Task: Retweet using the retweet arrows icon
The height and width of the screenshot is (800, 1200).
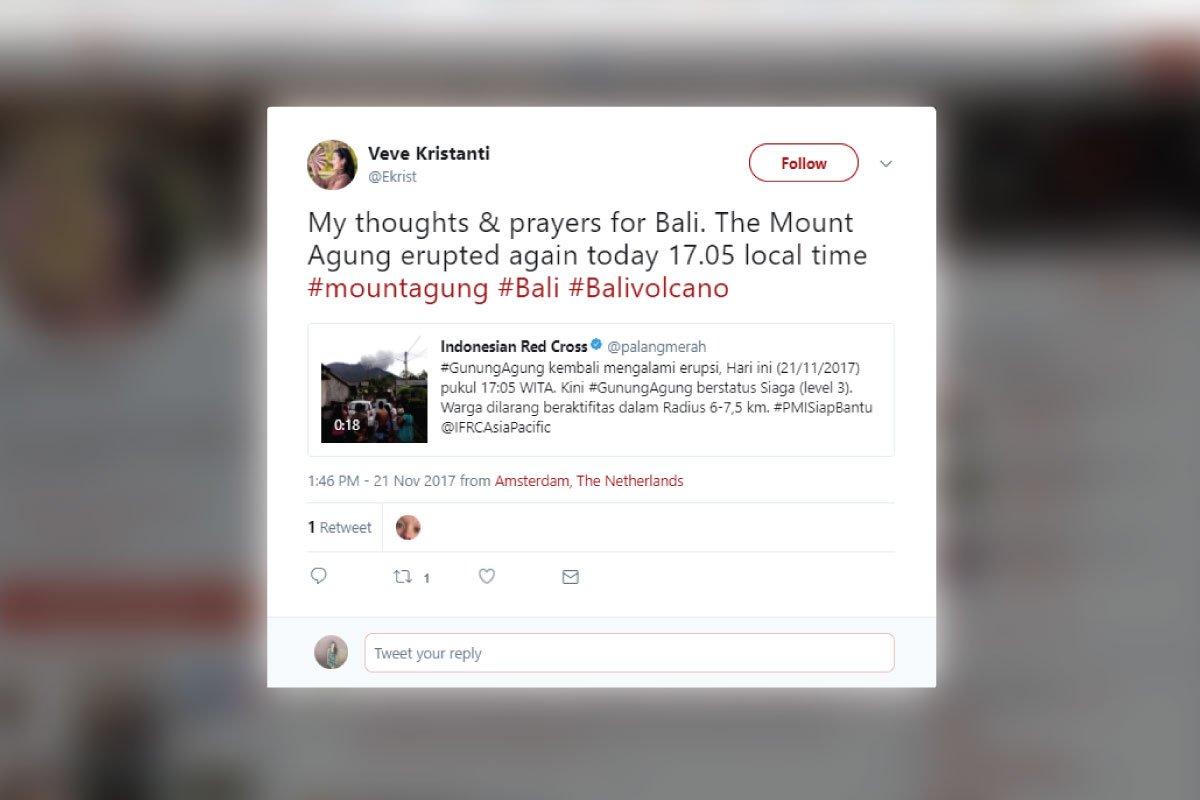Action: coord(403,576)
